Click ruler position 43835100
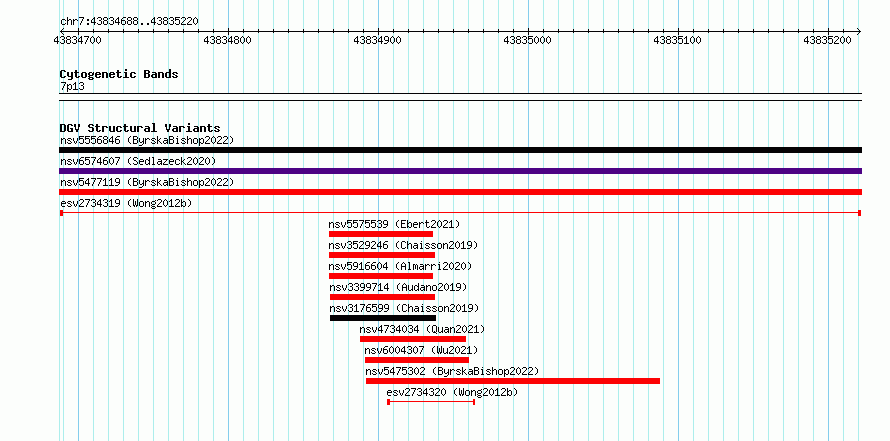890x441 pixels. click(x=678, y=40)
